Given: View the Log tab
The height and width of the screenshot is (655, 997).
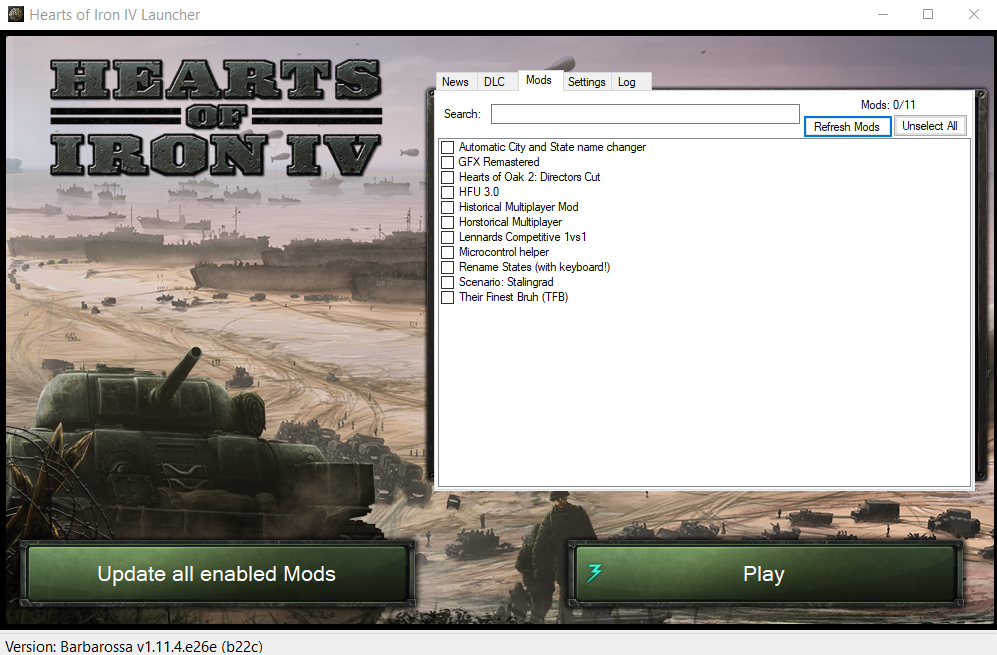Looking at the screenshot, I should (626, 81).
